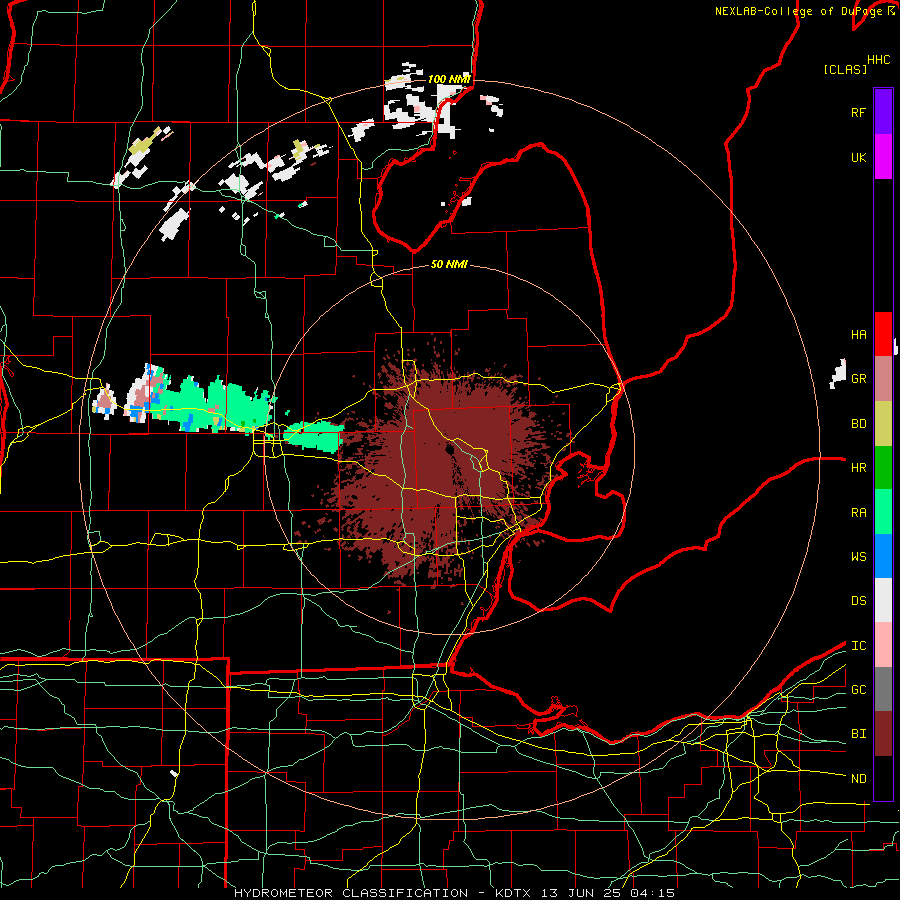This screenshot has width=900, height=900.
Task: Click the HA legend label
Action: point(858,334)
